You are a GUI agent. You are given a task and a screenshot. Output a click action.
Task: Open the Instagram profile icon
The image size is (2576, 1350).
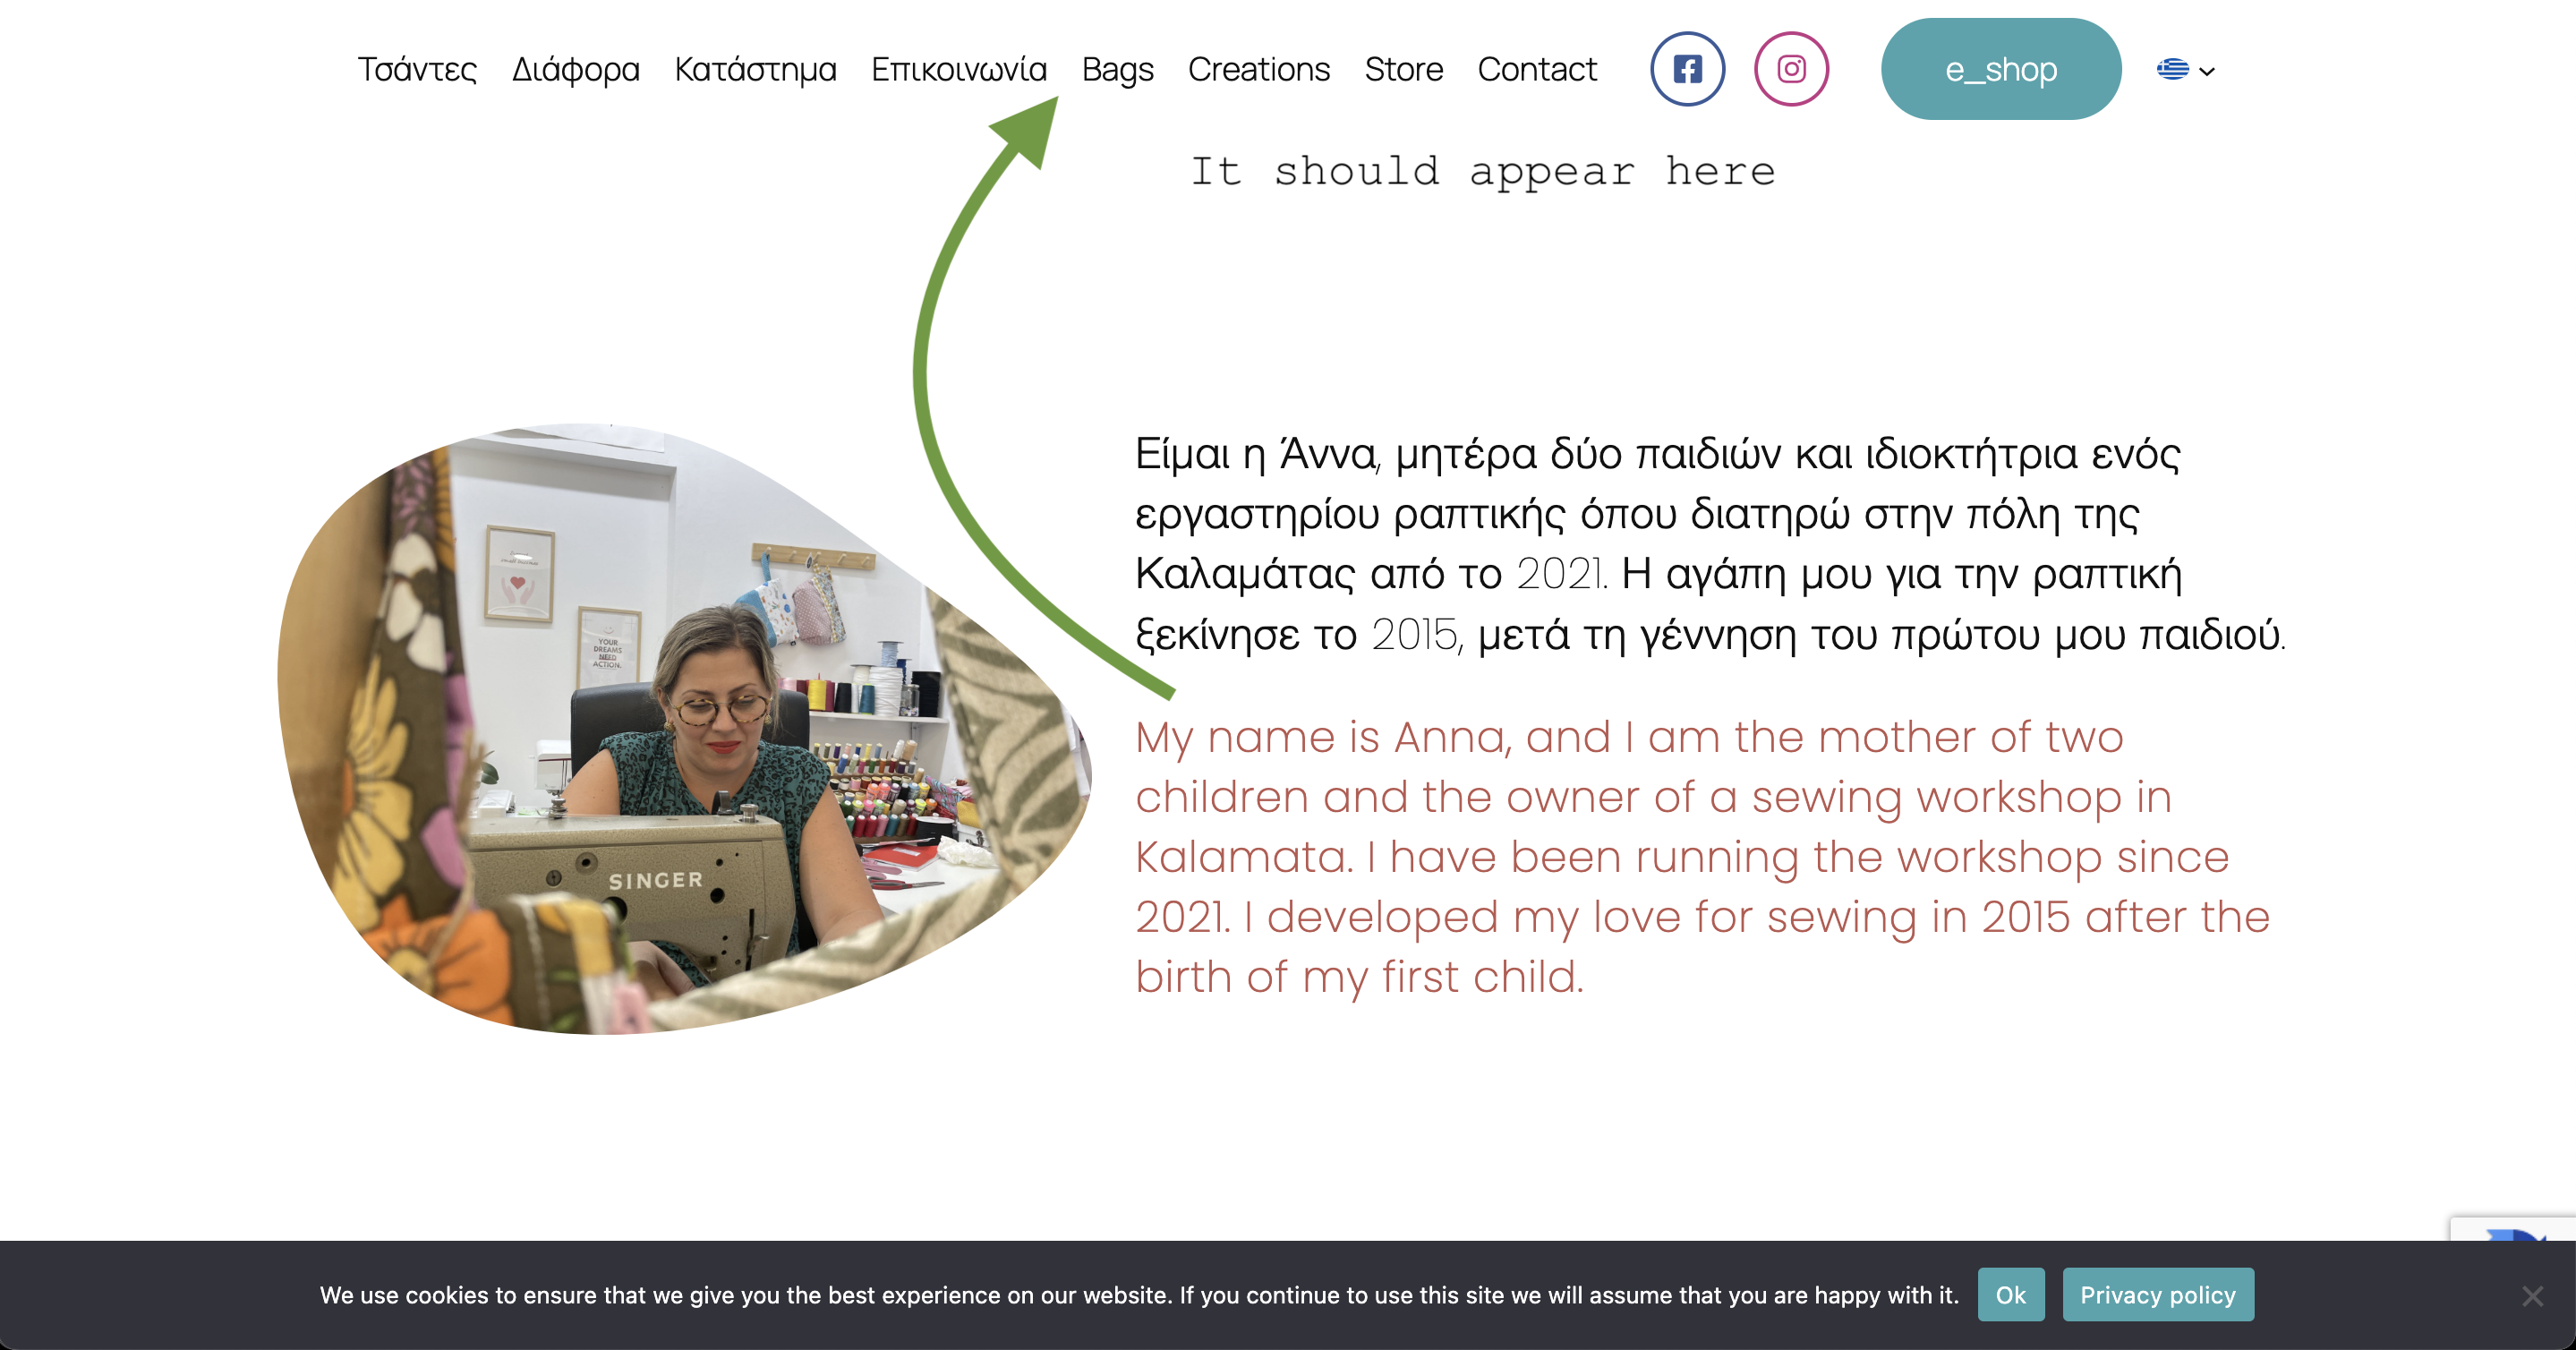[x=1791, y=69]
